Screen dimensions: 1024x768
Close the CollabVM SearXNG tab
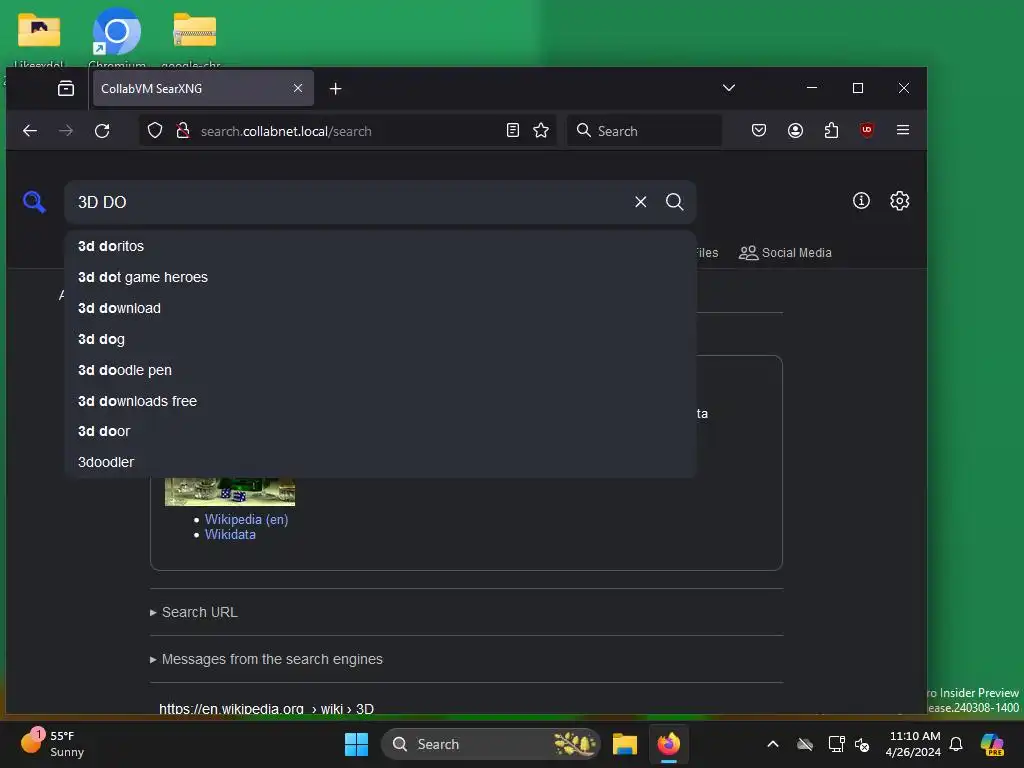click(x=298, y=88)
